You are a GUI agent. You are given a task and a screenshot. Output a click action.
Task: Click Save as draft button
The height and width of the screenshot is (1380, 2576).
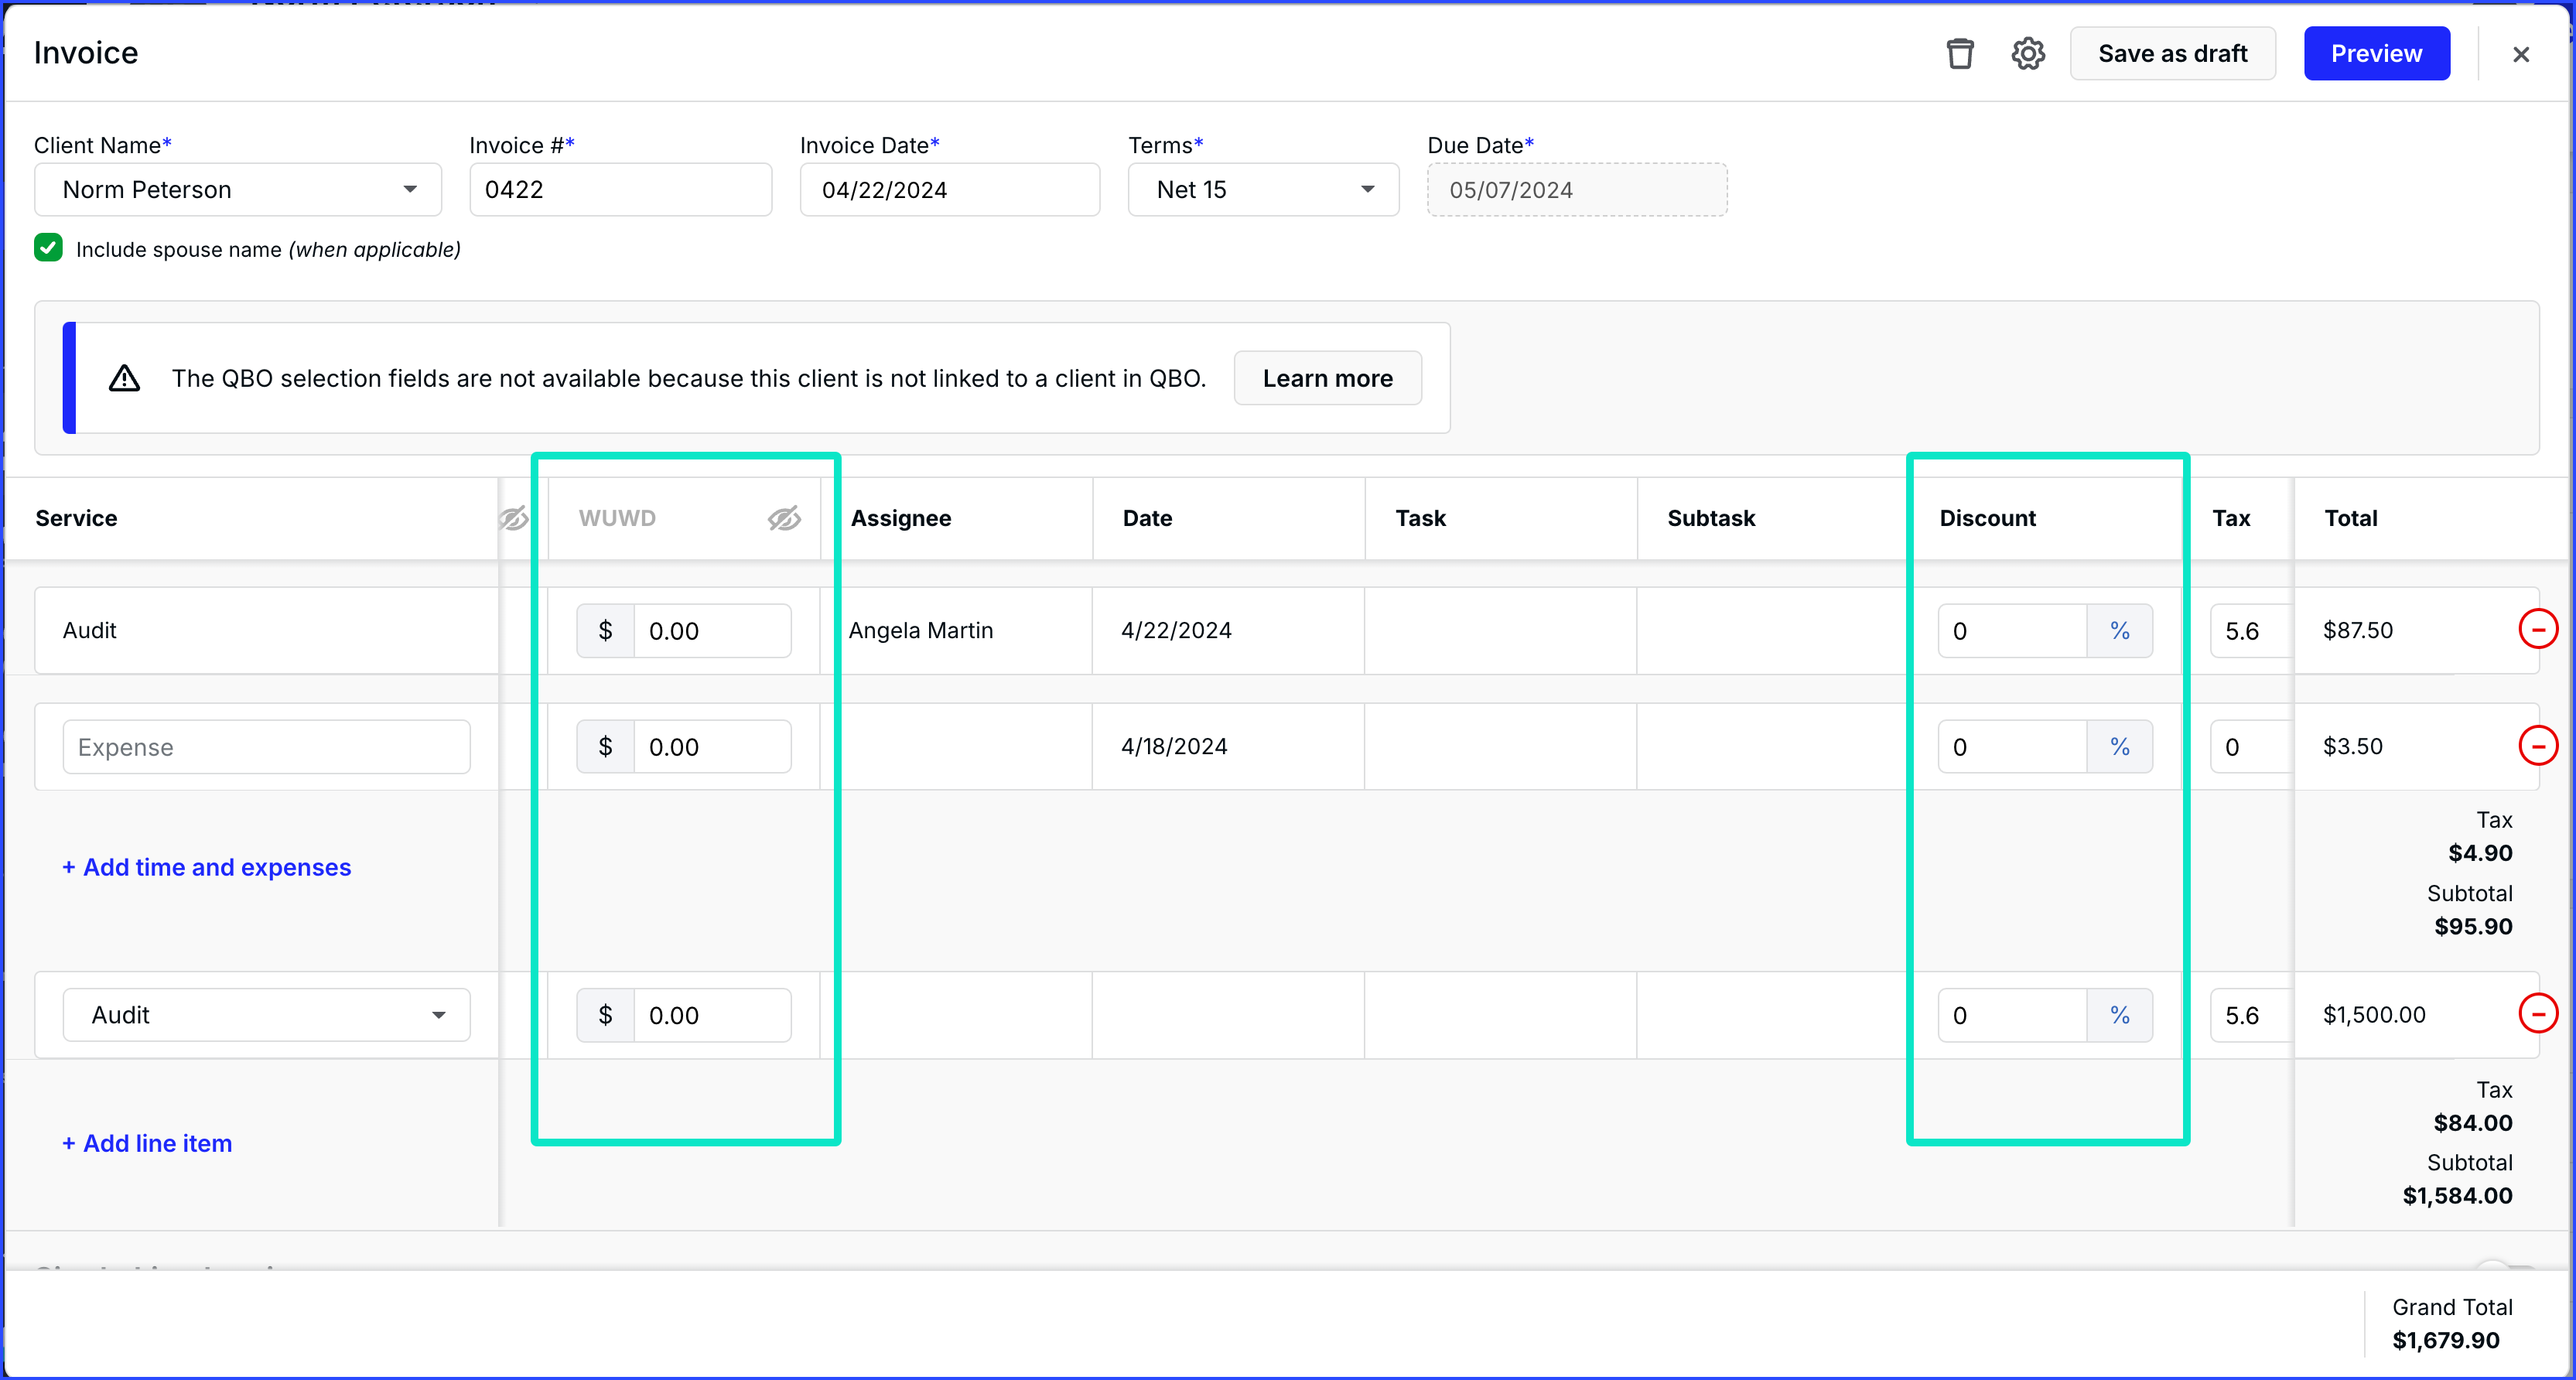2172,54
